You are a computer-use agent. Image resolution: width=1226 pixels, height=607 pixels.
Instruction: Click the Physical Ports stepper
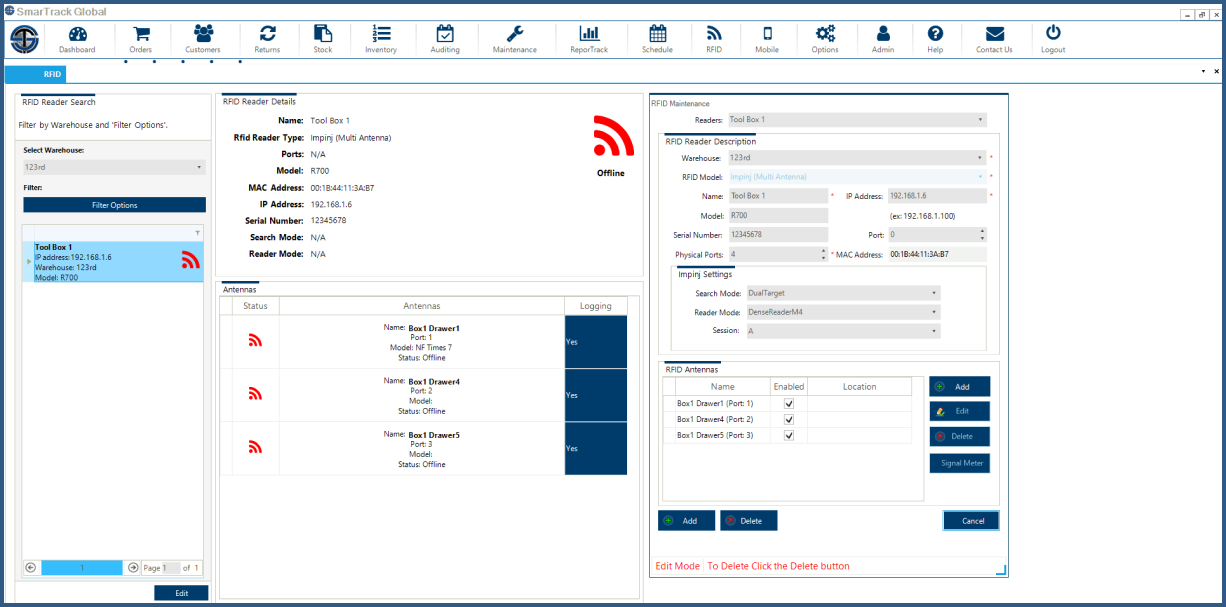coord(823,254)
